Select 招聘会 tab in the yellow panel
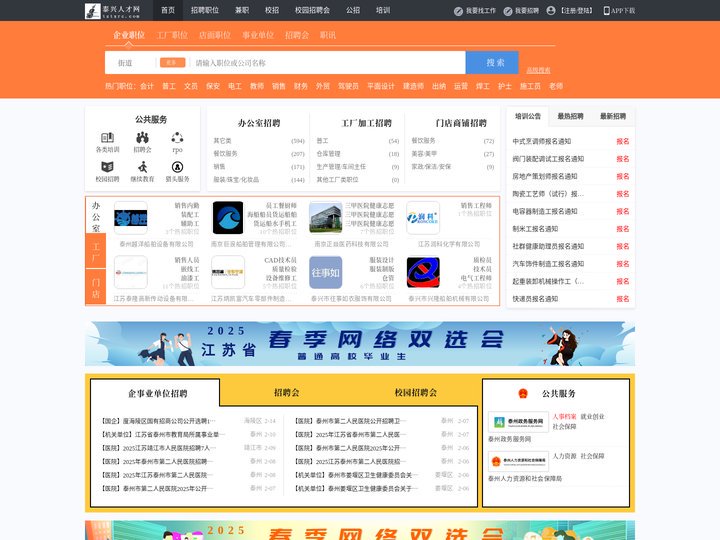Viewport: 720px width, 540px height. coord(287,393)
